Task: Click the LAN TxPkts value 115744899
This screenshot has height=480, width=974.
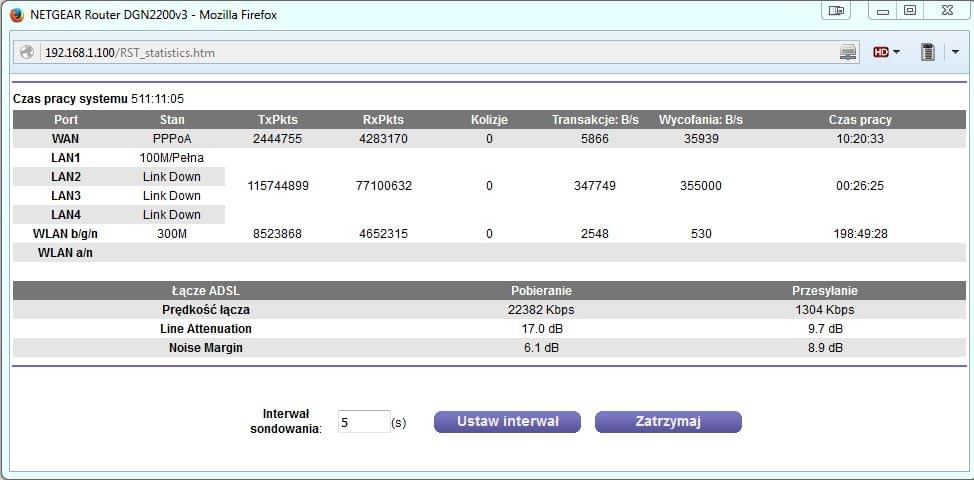Action: 278,186
